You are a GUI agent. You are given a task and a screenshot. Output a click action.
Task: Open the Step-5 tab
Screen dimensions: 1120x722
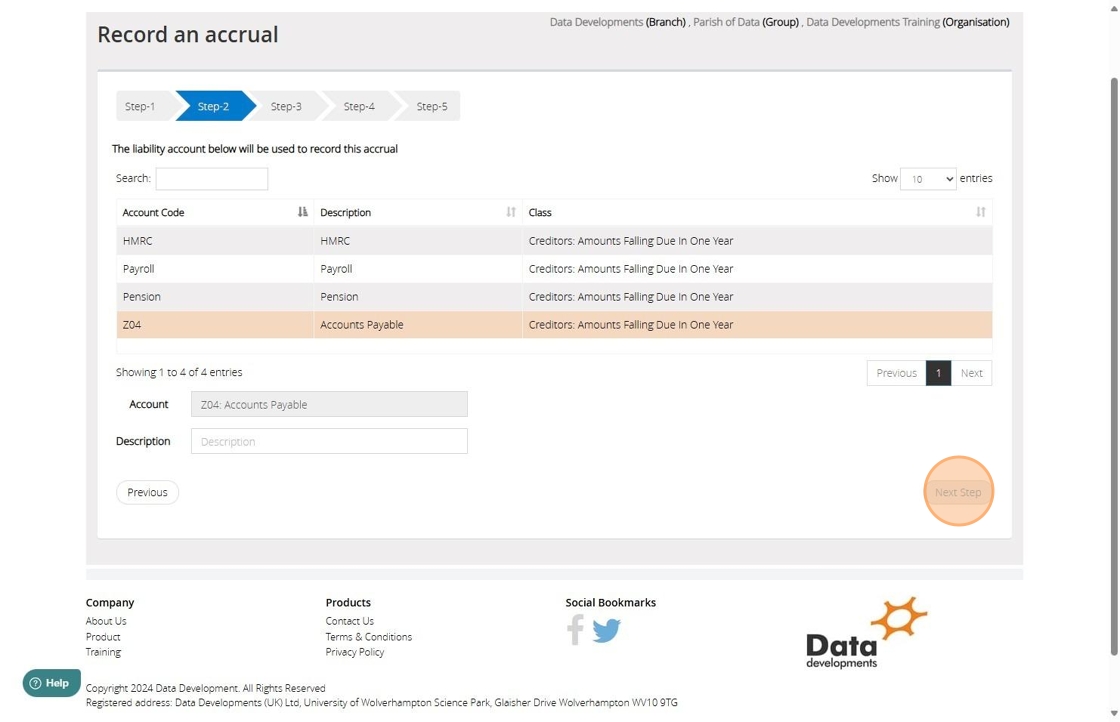pyautogui.click(x=431, y=106)
